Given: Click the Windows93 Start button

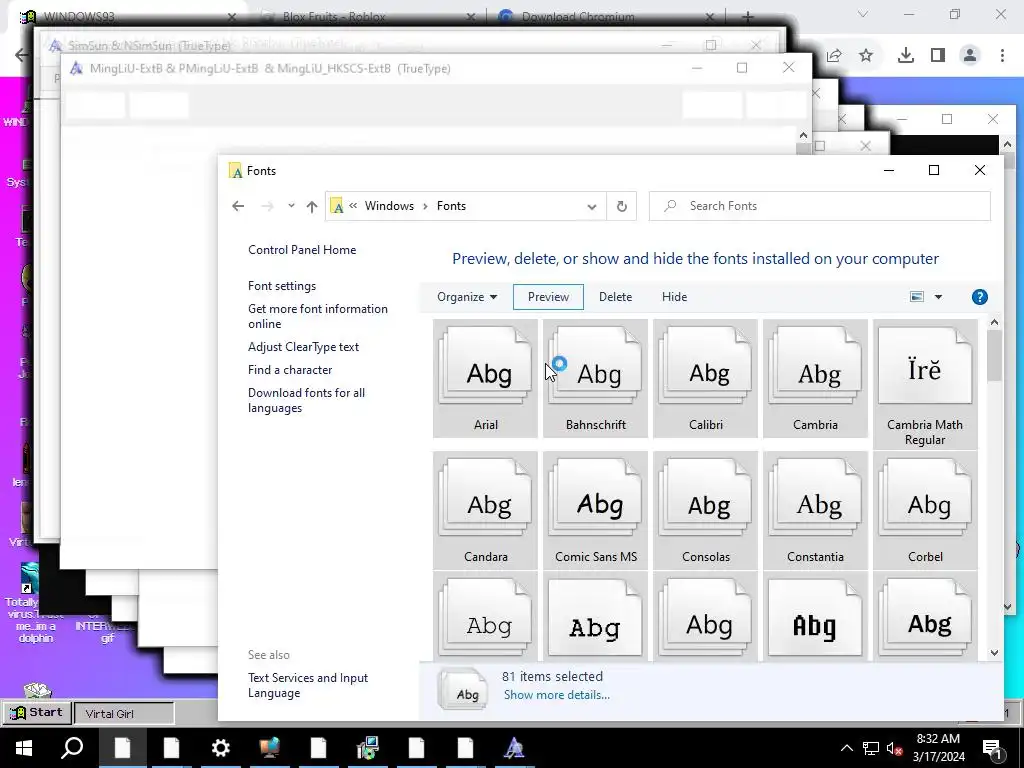Looking at the screenshot, I should pos(37,712).
